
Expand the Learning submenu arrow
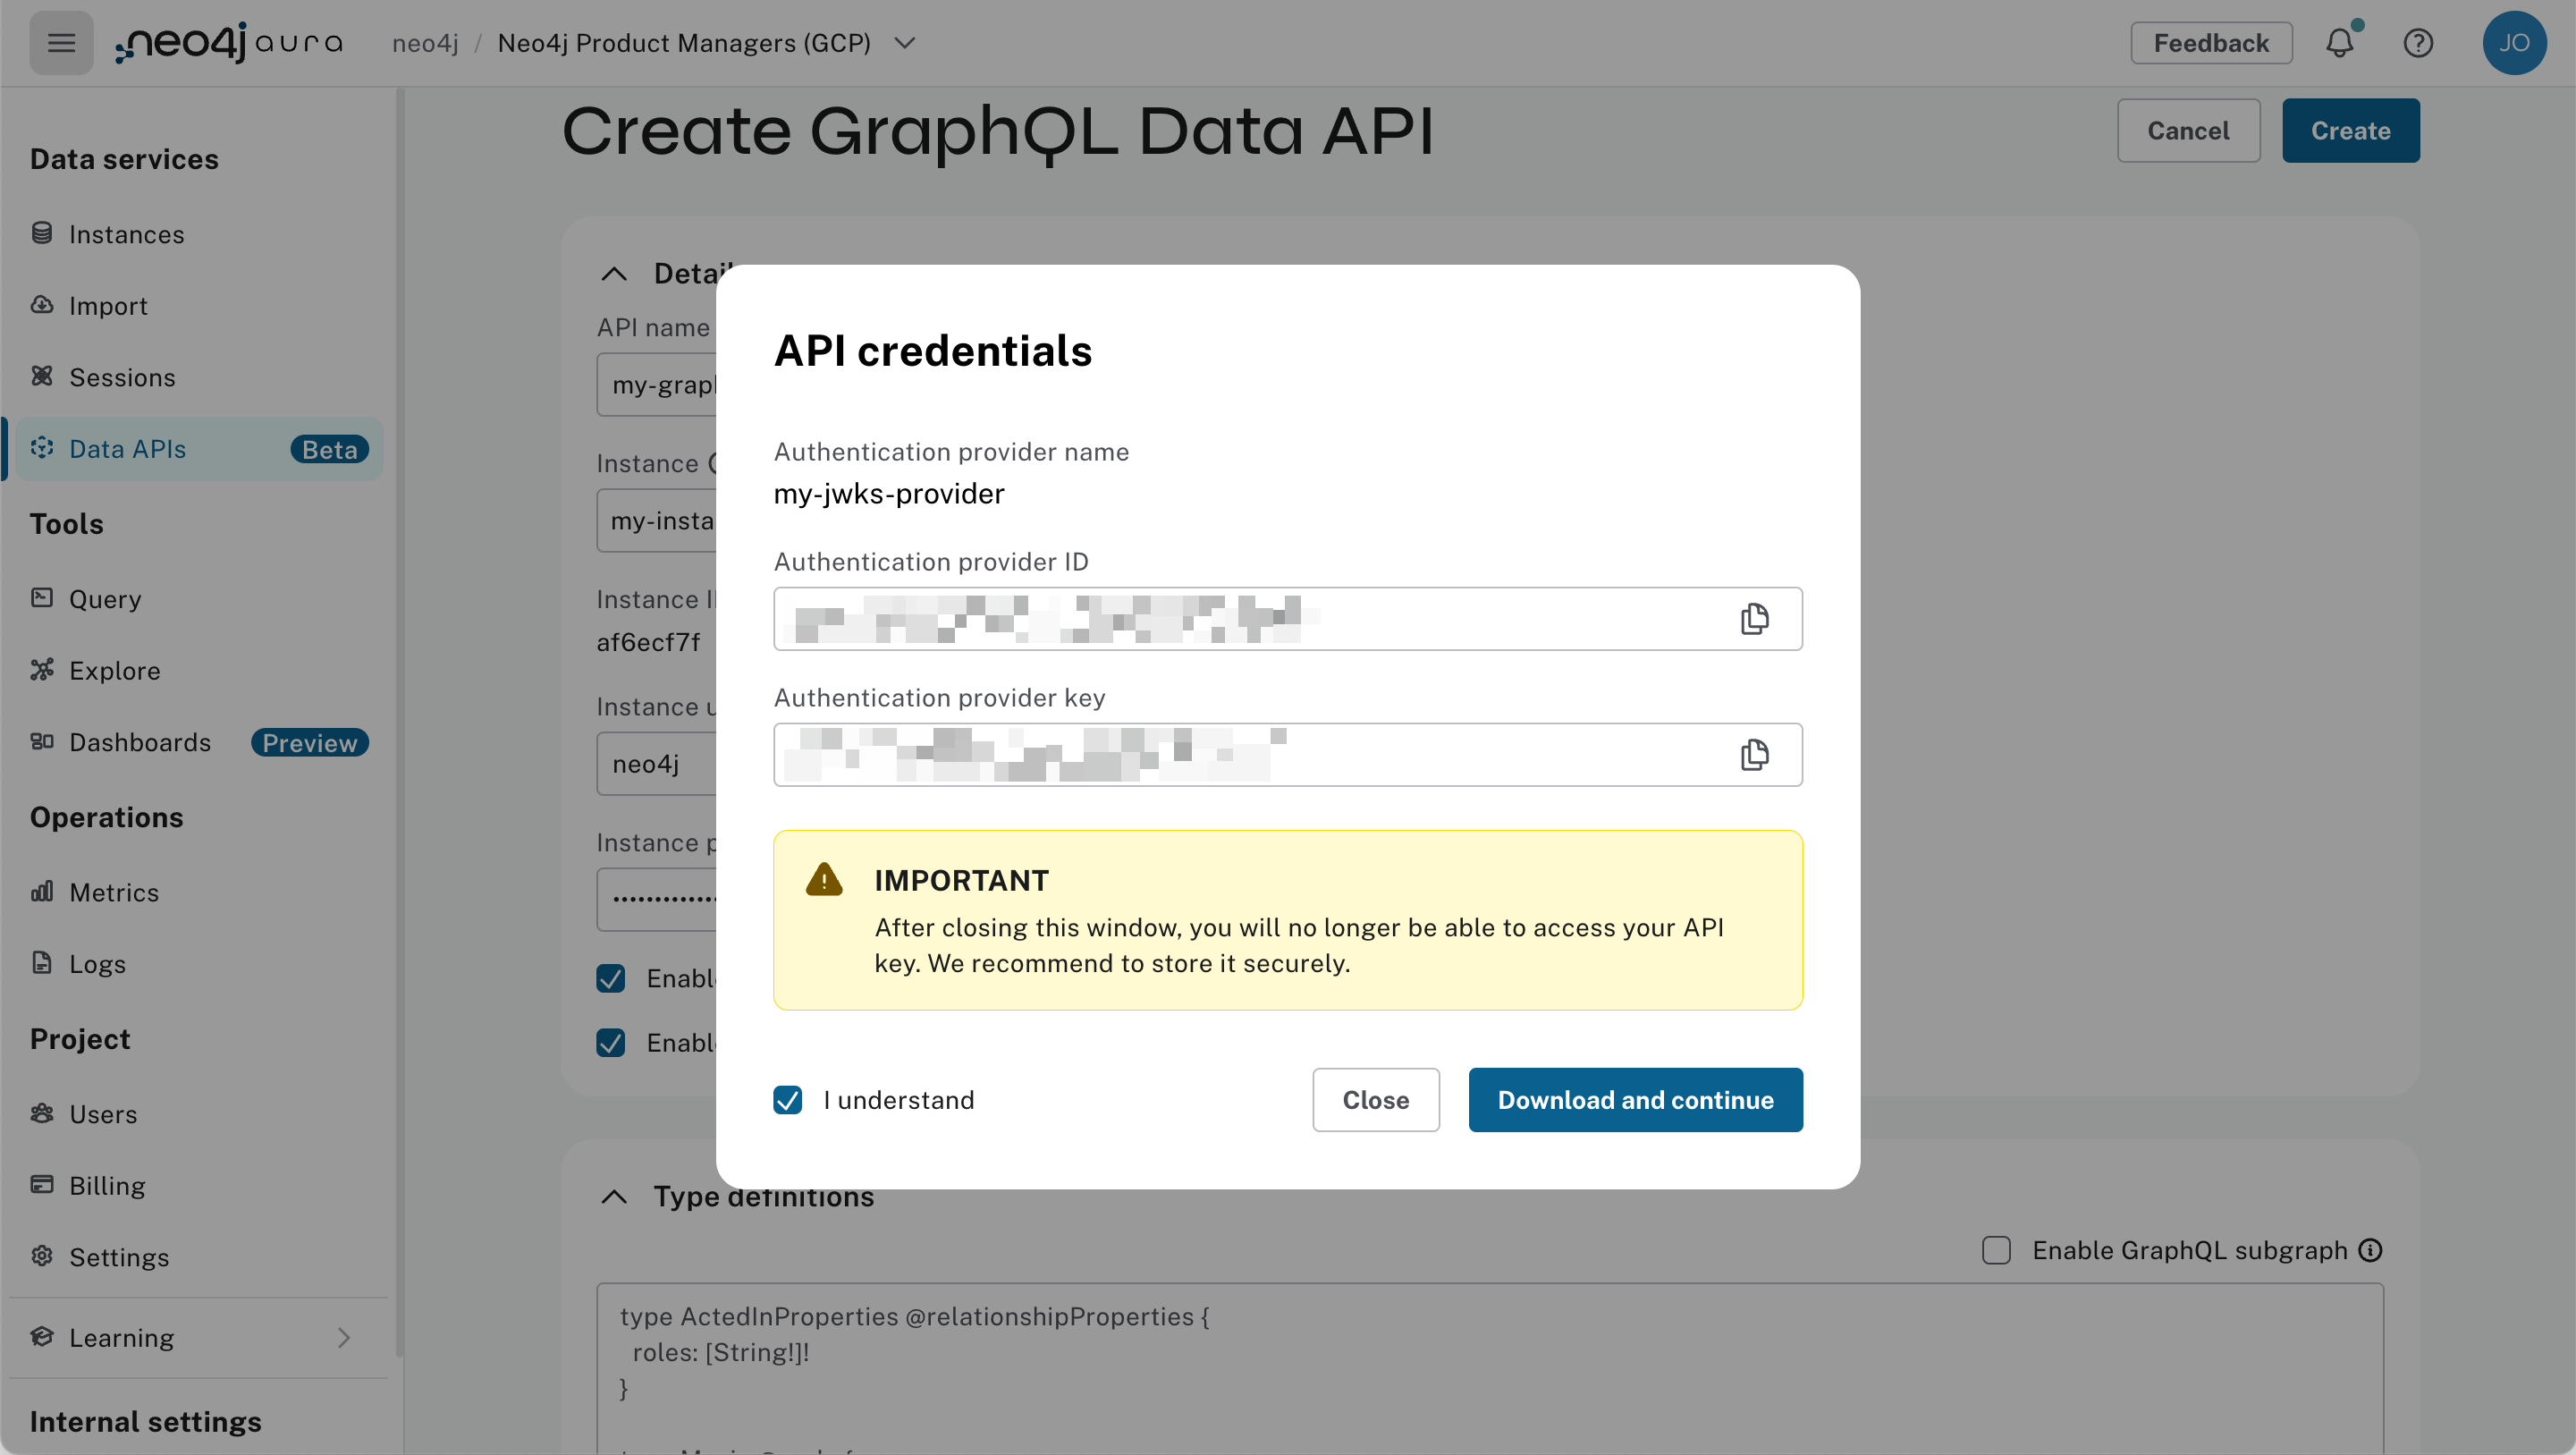(x=344, y=1338)
